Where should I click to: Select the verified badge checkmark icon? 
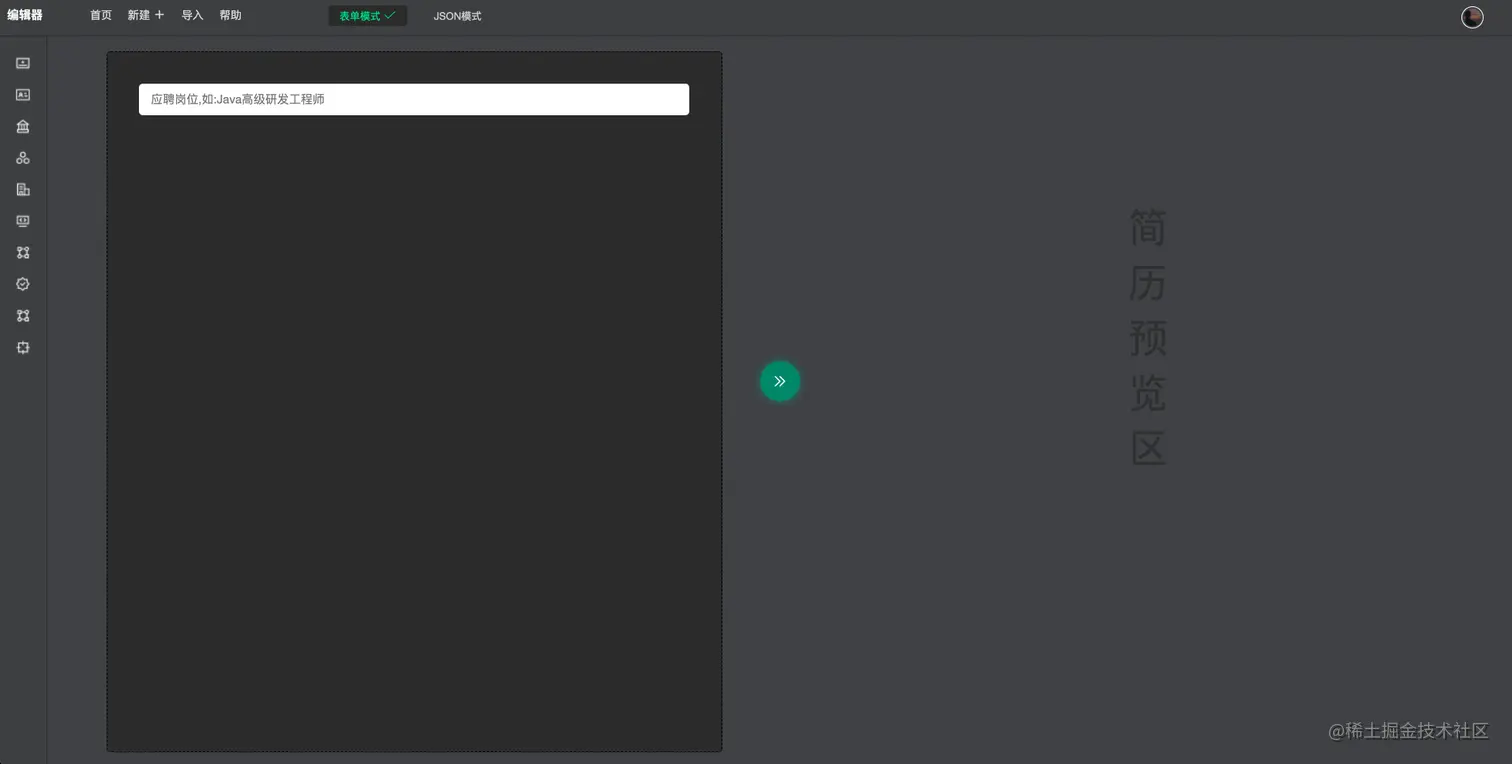(23, 284)
